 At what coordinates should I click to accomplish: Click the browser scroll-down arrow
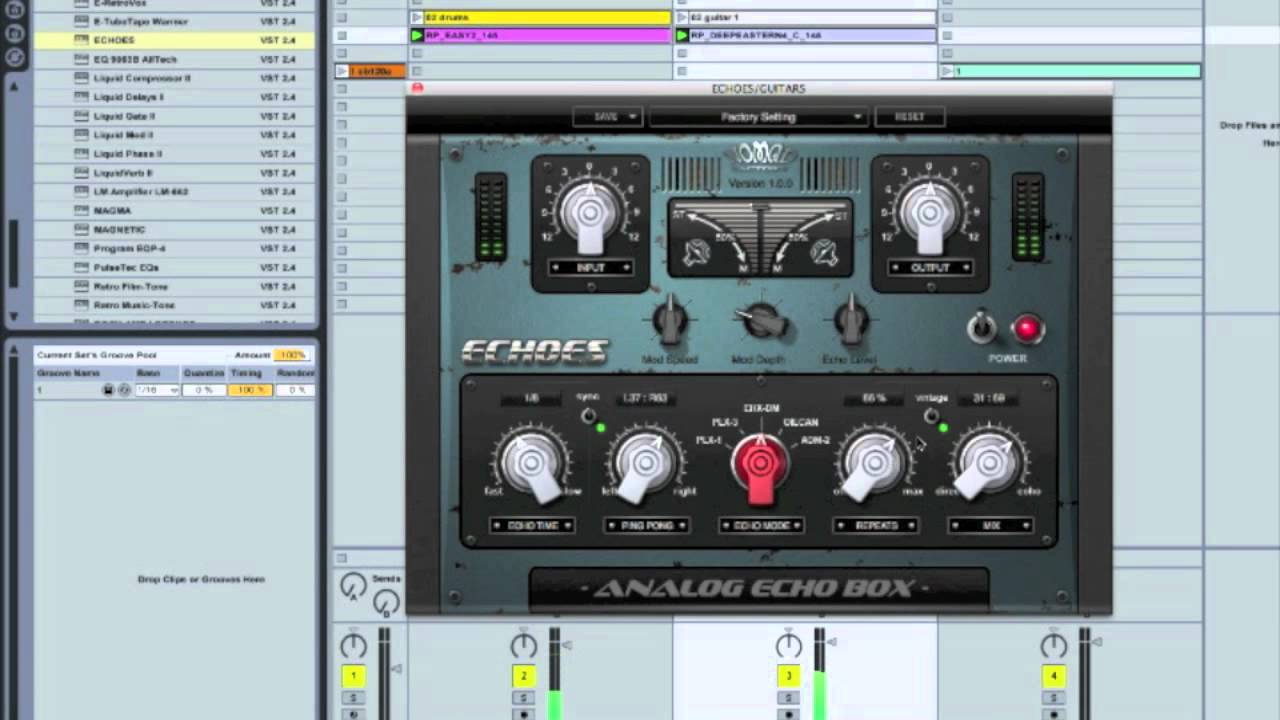click(14, 316)
